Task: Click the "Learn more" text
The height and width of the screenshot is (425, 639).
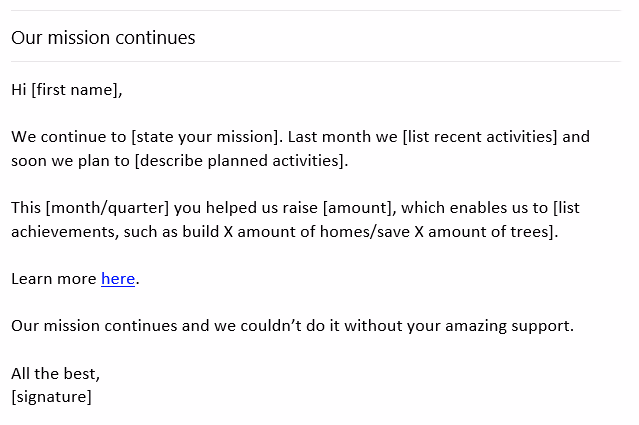Action: [x=53, y=279]
